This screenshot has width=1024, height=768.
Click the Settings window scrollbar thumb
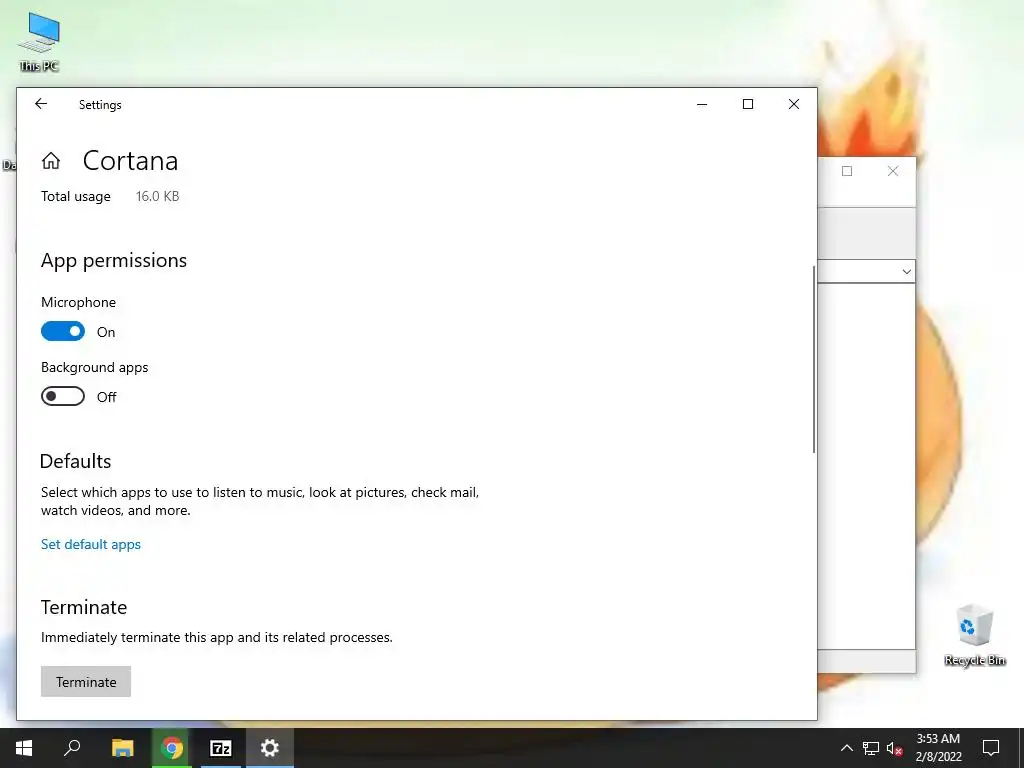tap(814, 359)
